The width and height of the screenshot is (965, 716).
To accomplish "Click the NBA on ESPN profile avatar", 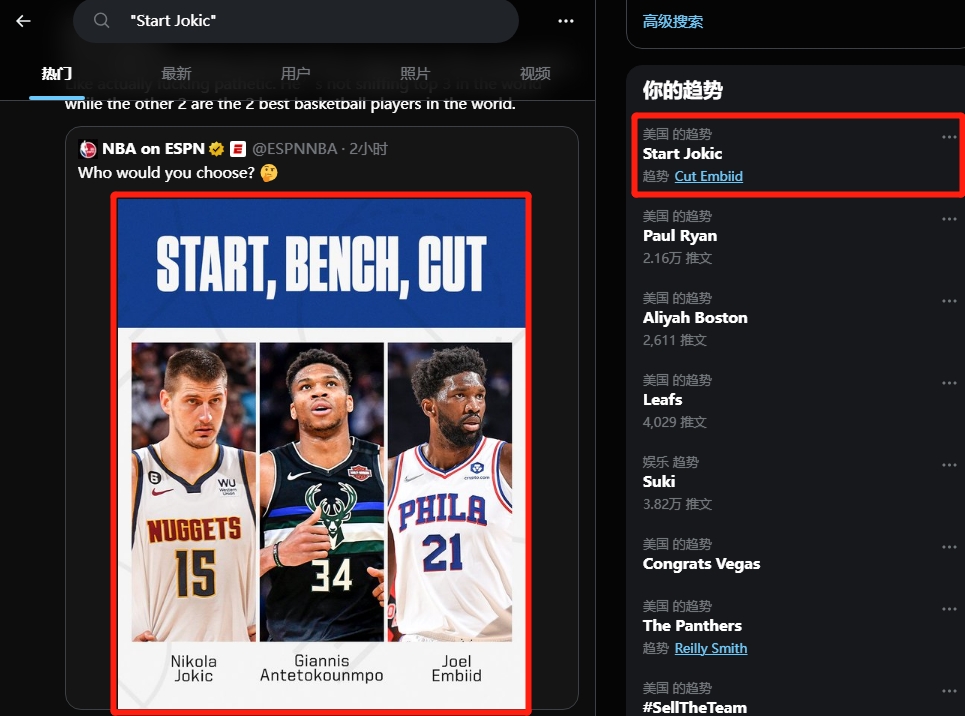I will pos(88,149).
